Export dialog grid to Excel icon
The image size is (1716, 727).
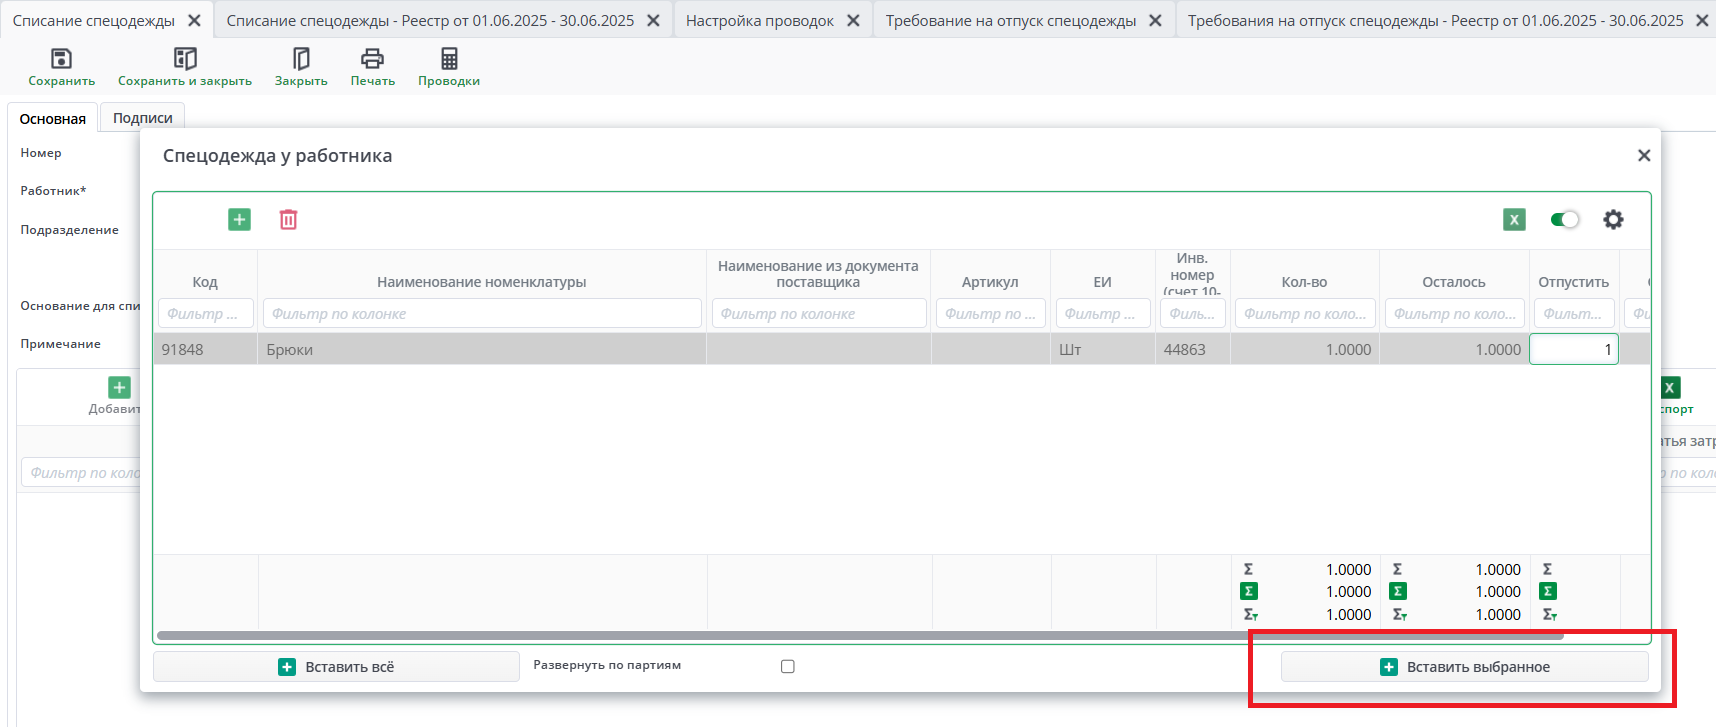(1514, 219)
